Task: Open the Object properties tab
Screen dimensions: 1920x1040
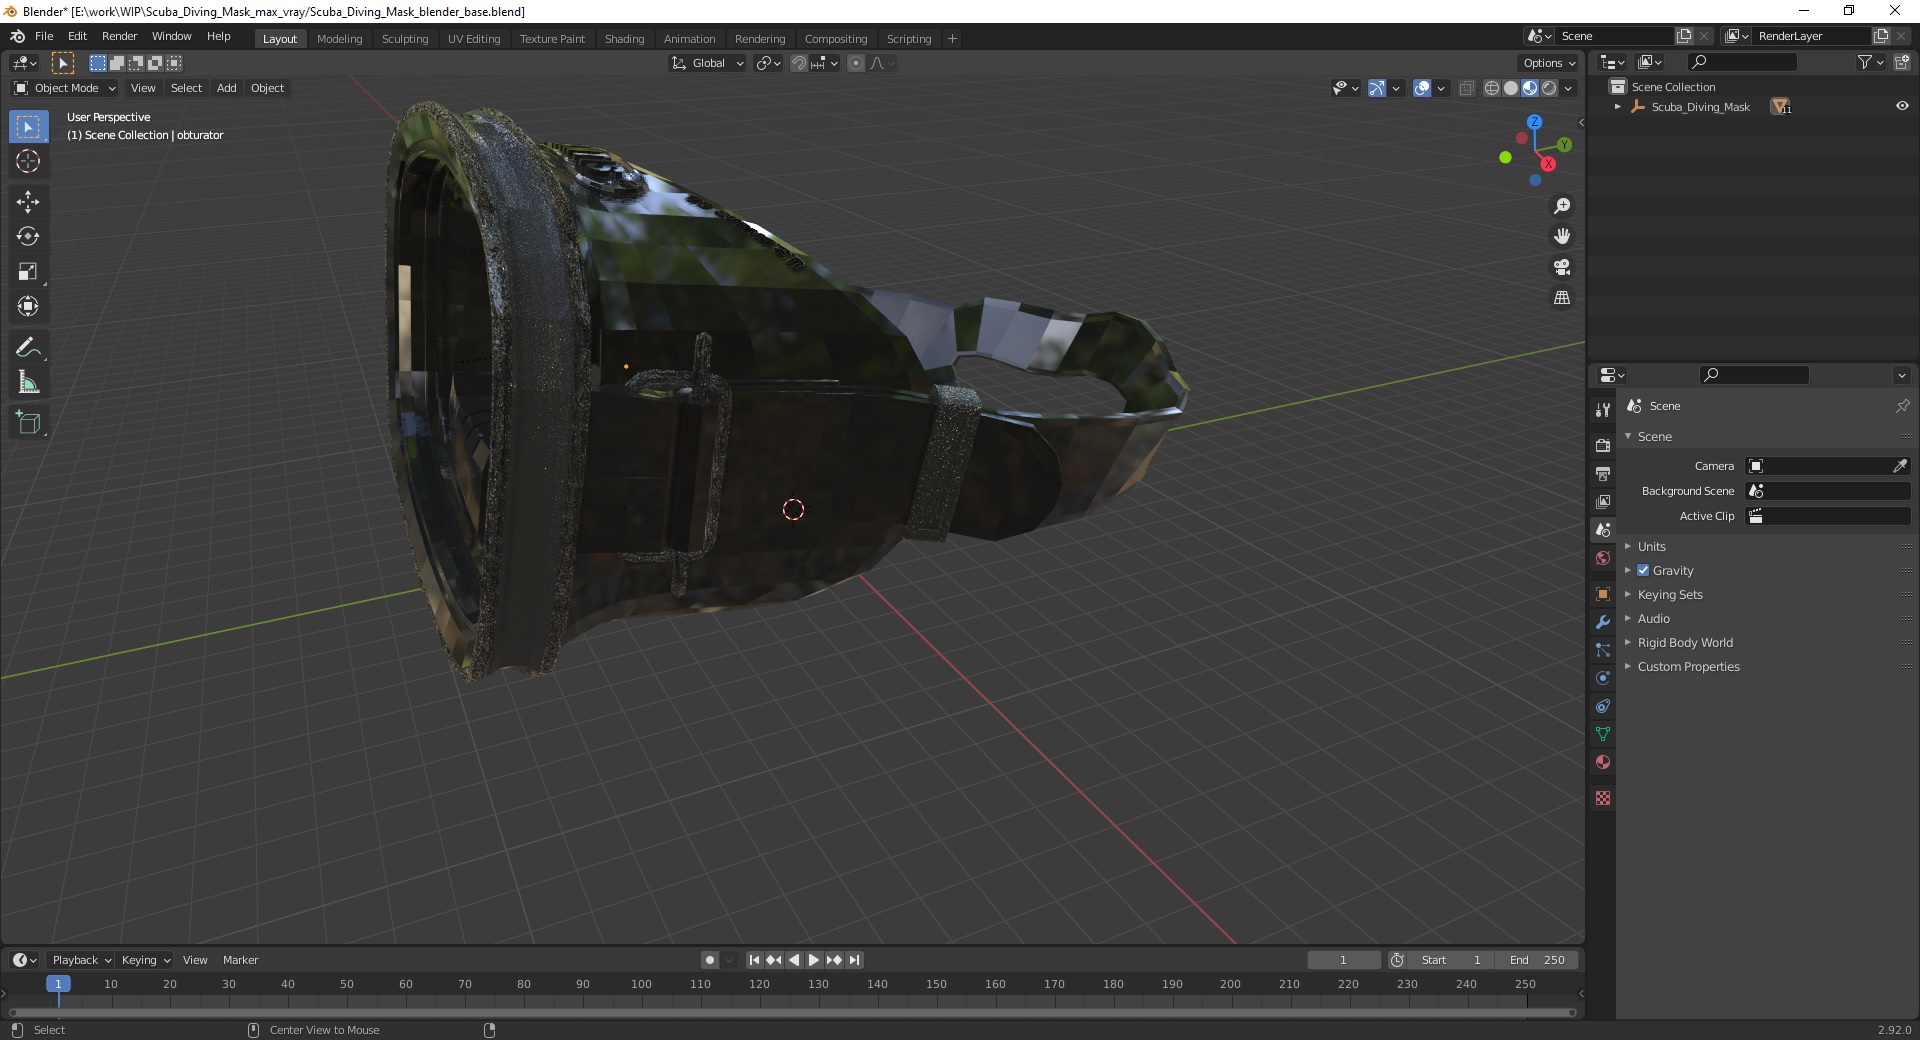Action: click(x=1603, y=594)
